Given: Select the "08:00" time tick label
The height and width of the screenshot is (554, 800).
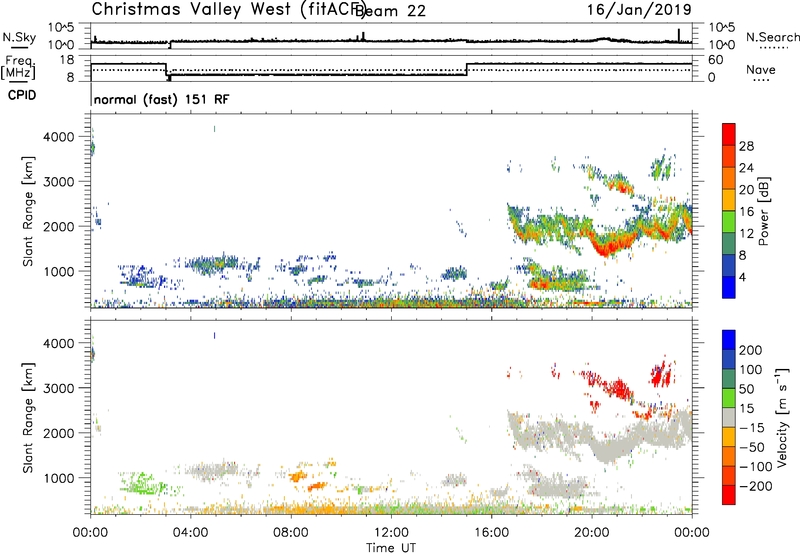Looking at the screenshot, I should (x=291, y=533).
